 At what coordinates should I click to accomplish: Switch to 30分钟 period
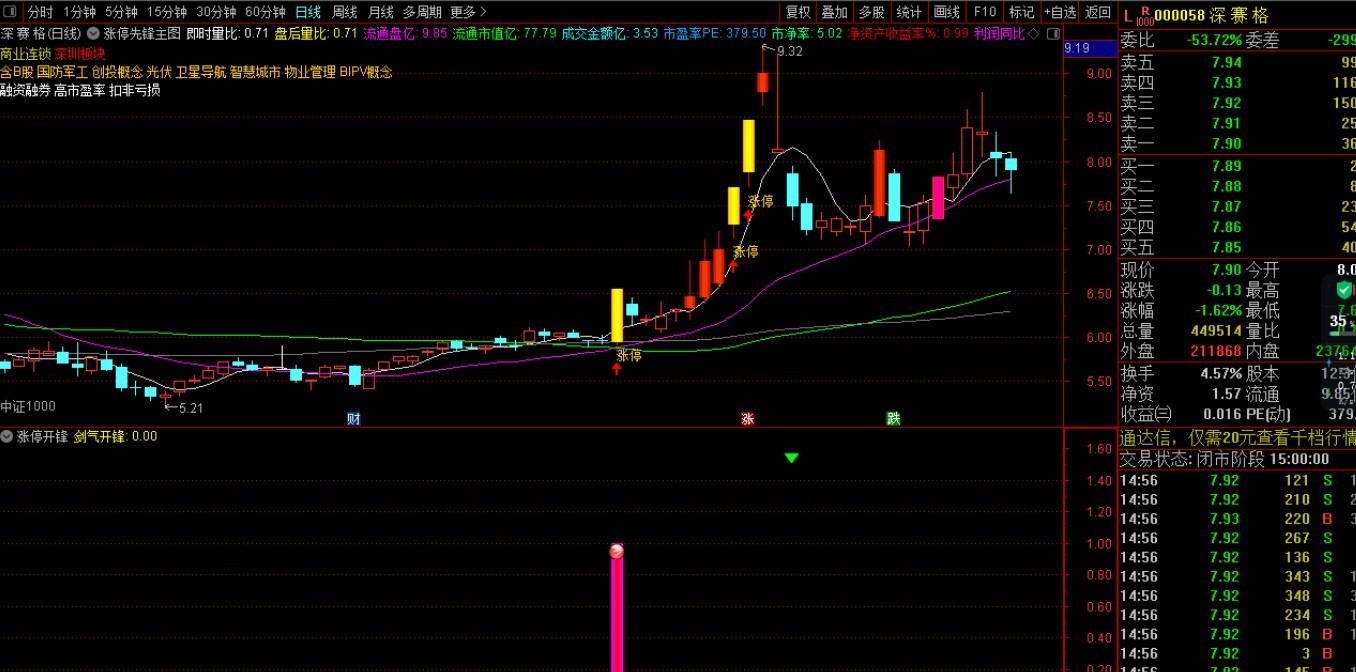point(216,12)
